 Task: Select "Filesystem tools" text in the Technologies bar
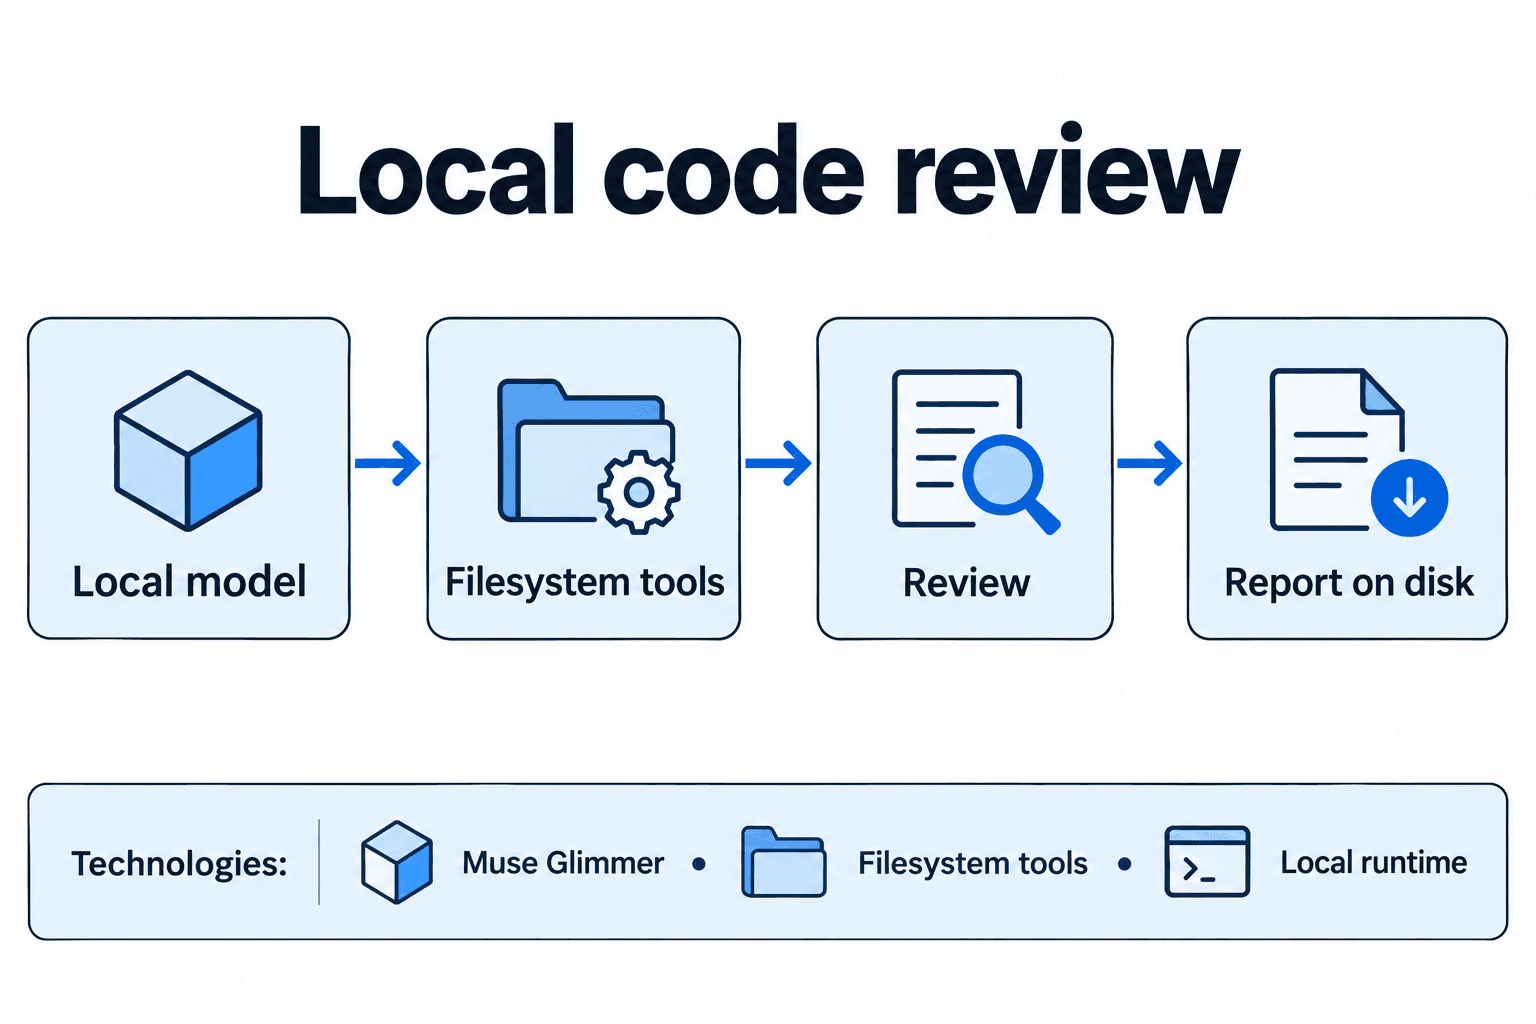[x=973, y=863]
